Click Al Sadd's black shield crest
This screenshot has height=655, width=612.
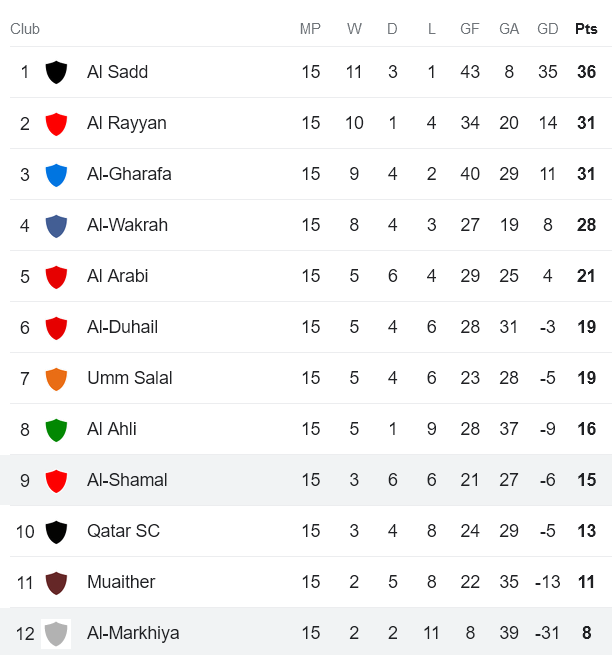tap(56, 72)
